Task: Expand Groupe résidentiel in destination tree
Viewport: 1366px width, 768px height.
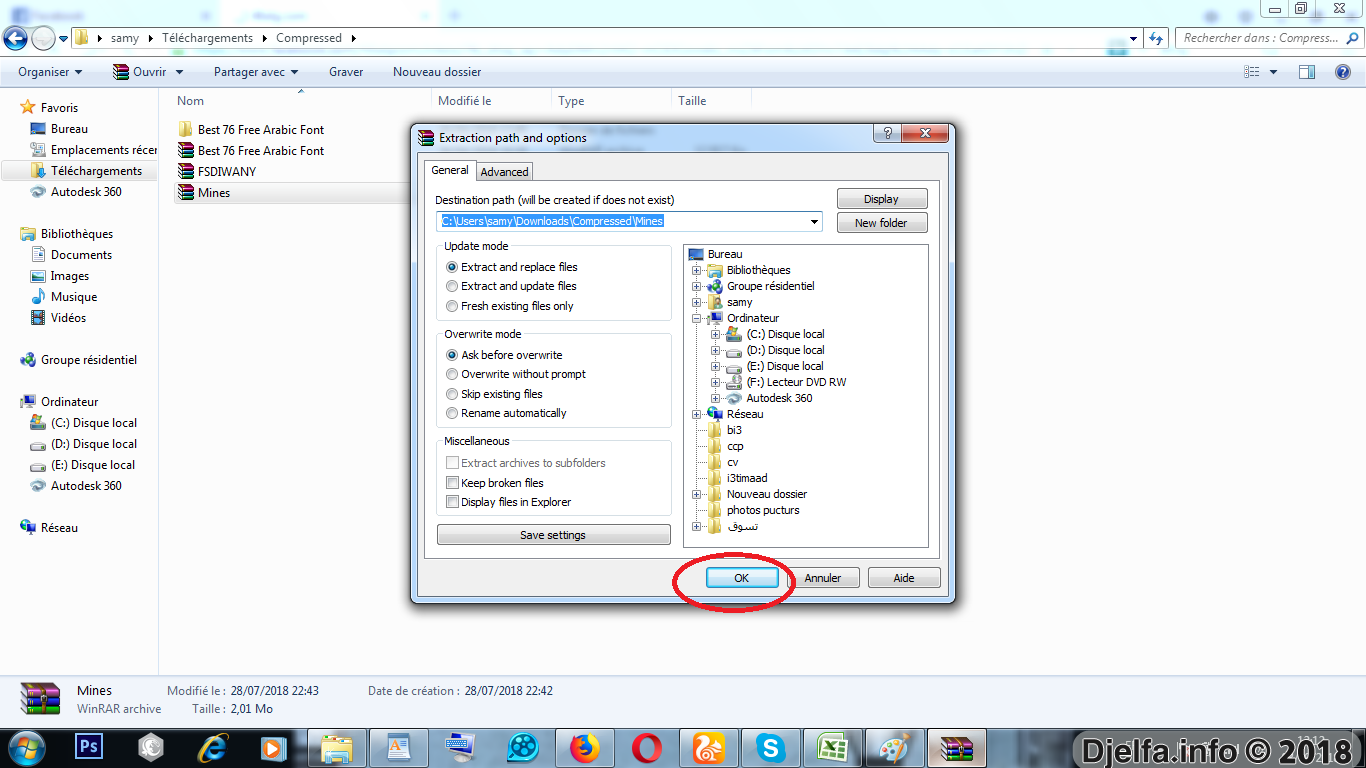Action: coord(696,286)
